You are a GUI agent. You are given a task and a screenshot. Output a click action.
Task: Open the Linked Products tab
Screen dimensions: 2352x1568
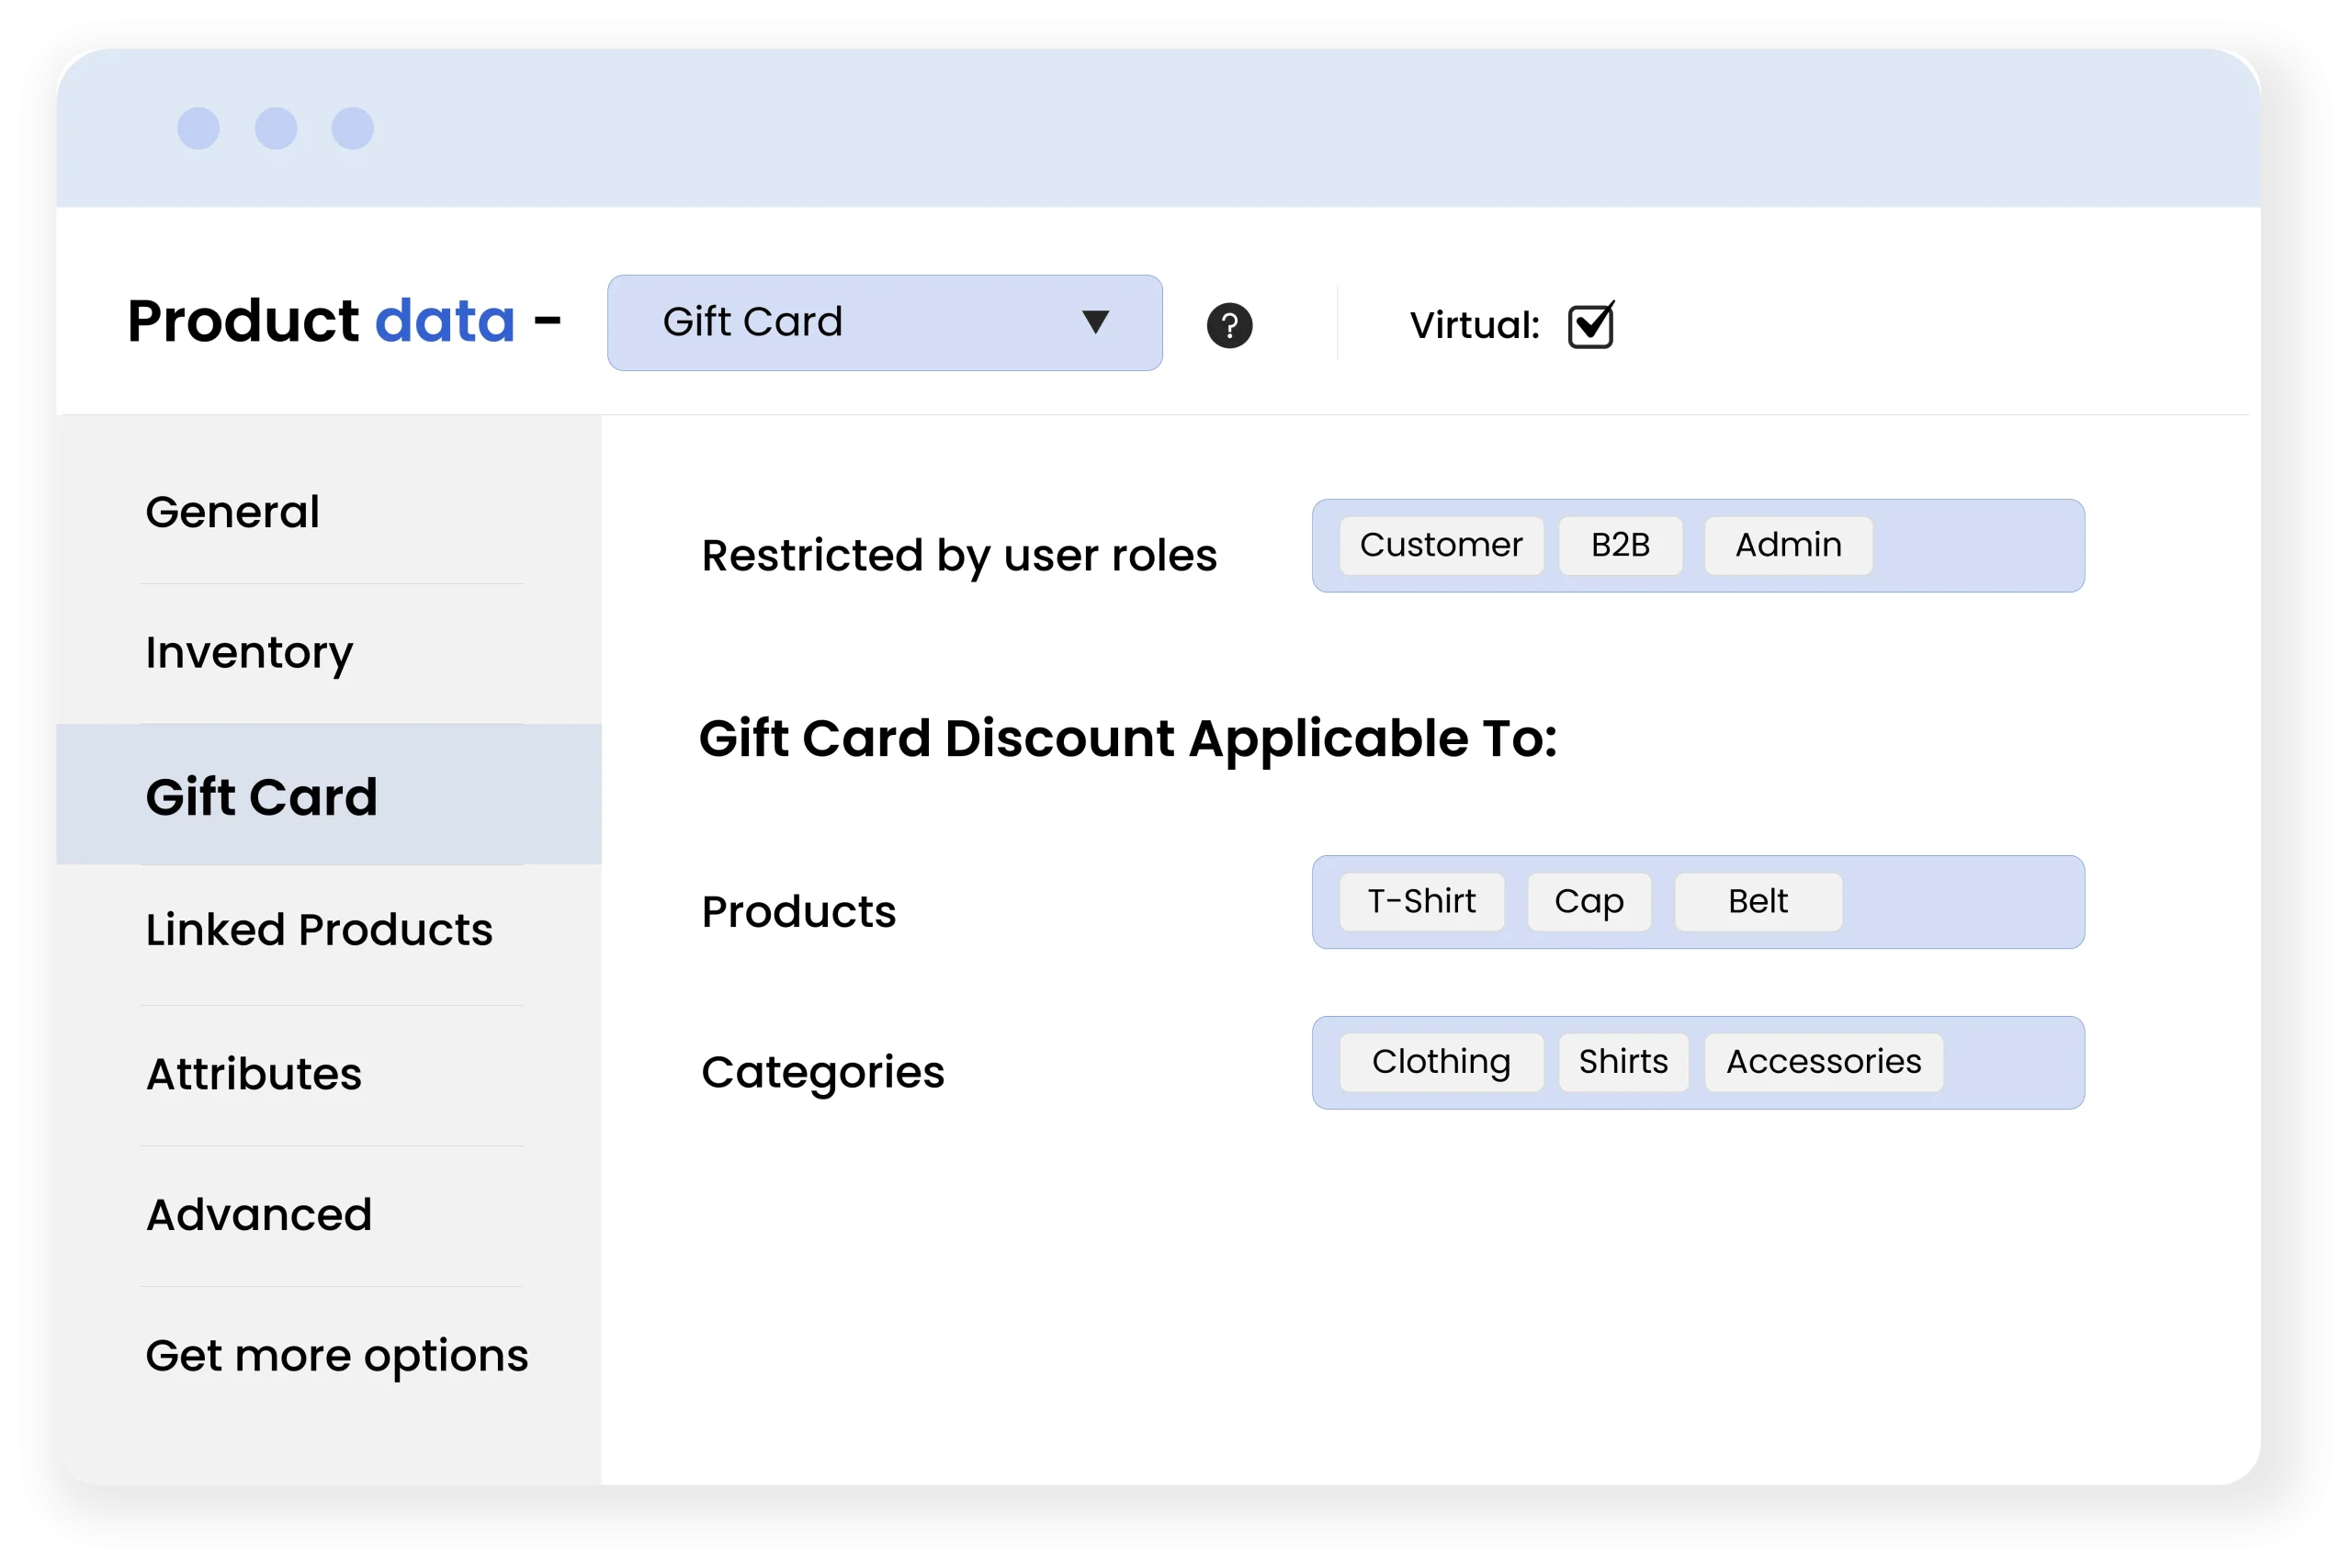[x=319, y=930]
